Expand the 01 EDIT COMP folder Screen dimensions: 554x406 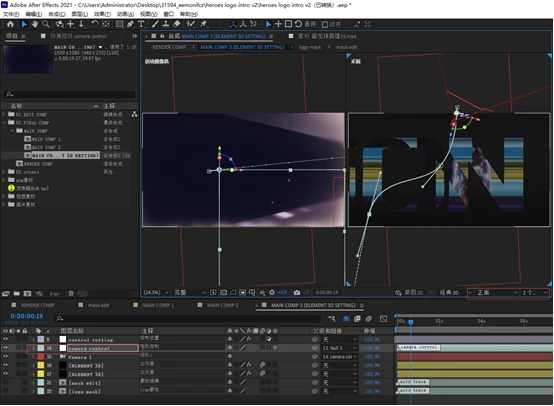pyautogui.click(x=4, y=114)
